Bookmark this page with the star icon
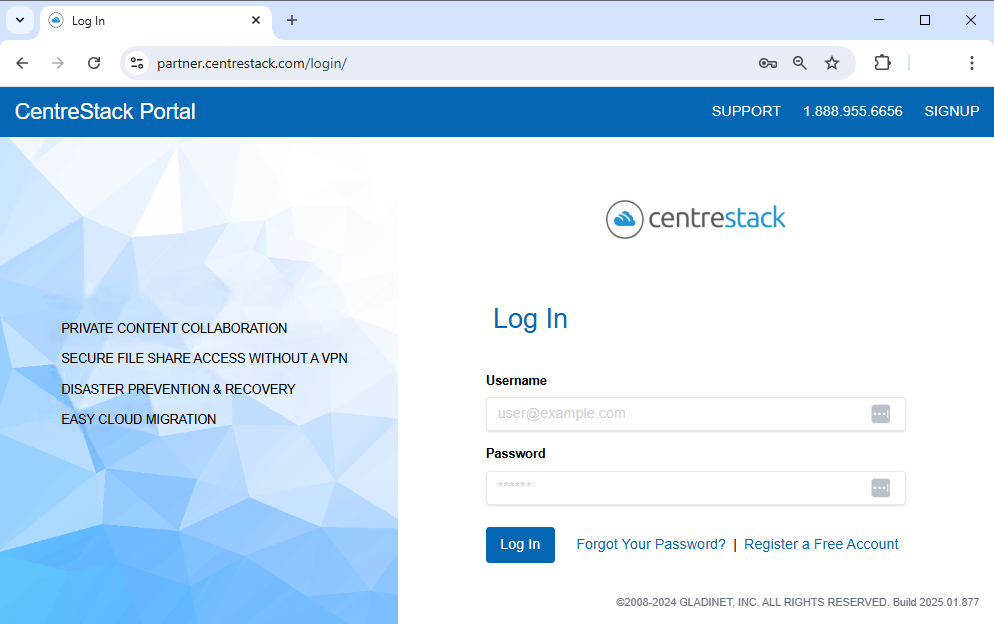This screenshot has height=624, width=994. point(831,63)
